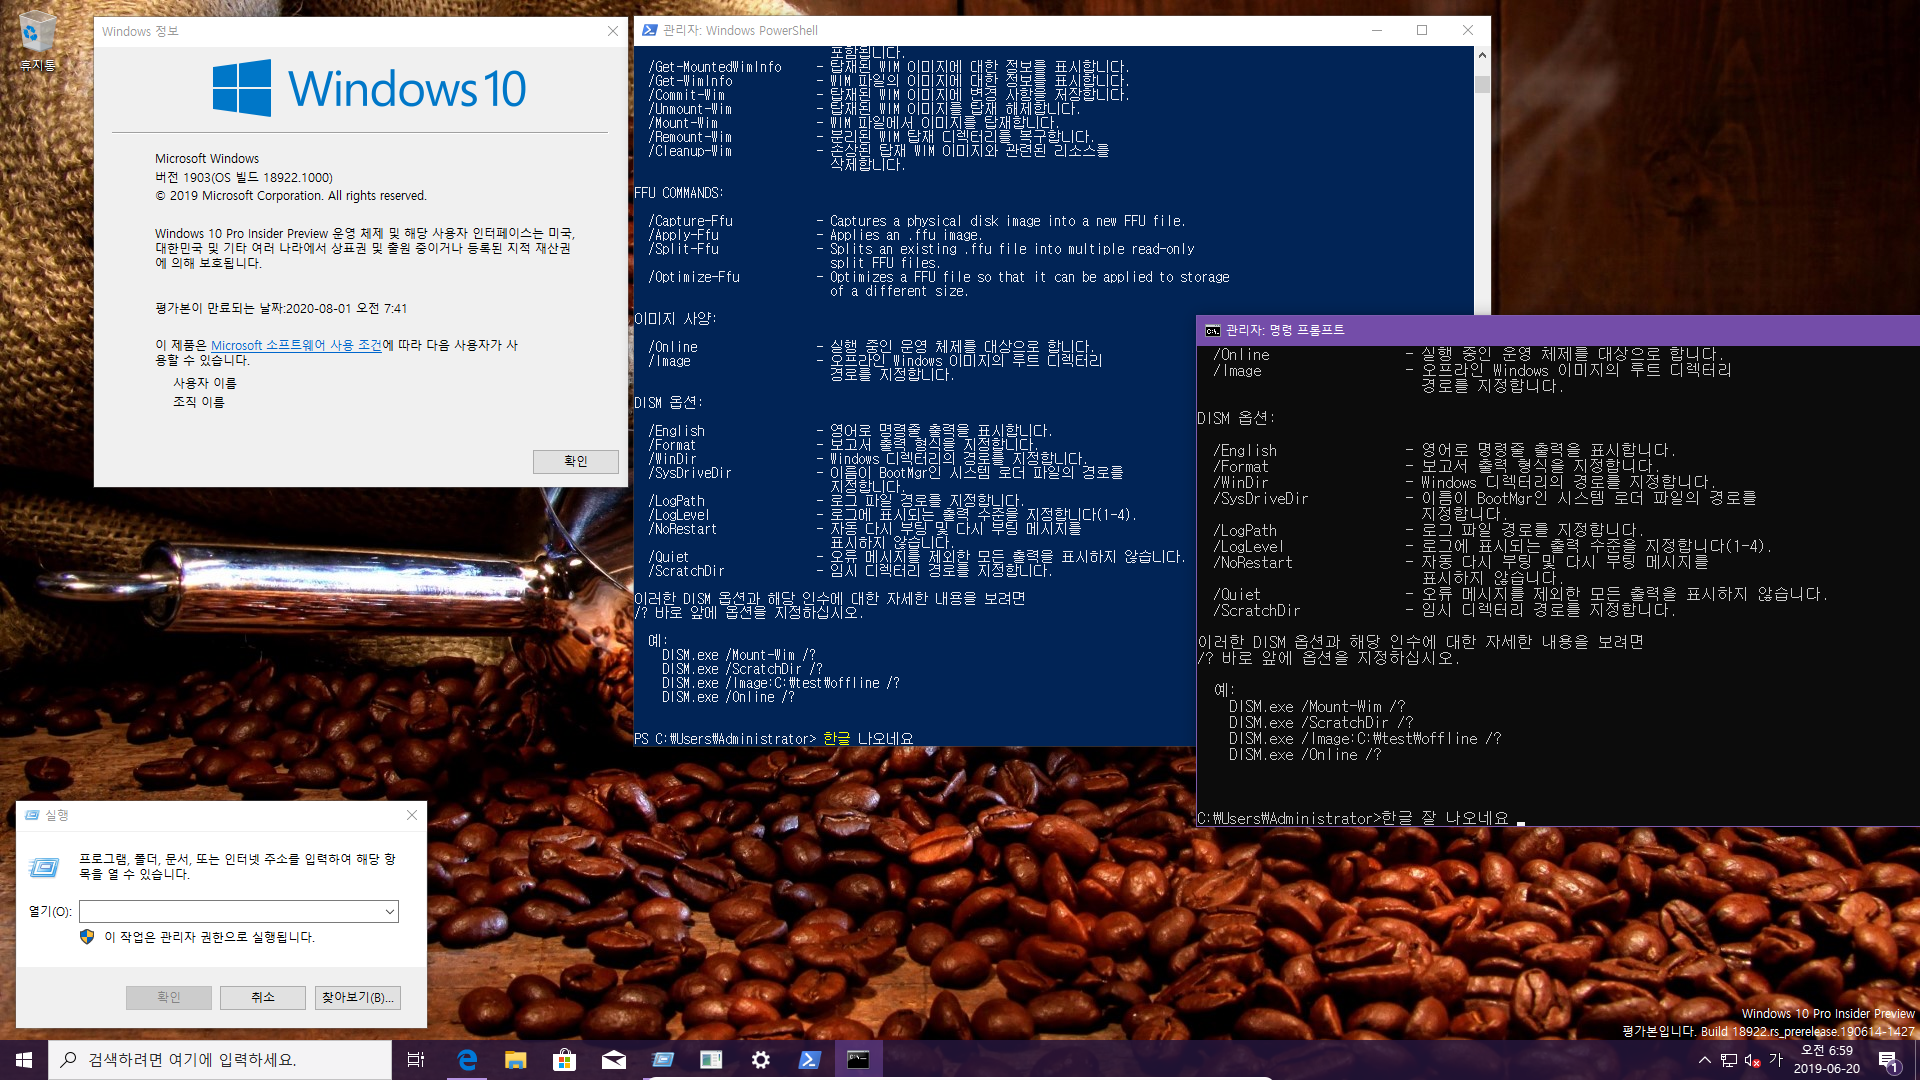
Task: Click 찾아보기(B)... in the Run dialog
Action: (358, 997)
